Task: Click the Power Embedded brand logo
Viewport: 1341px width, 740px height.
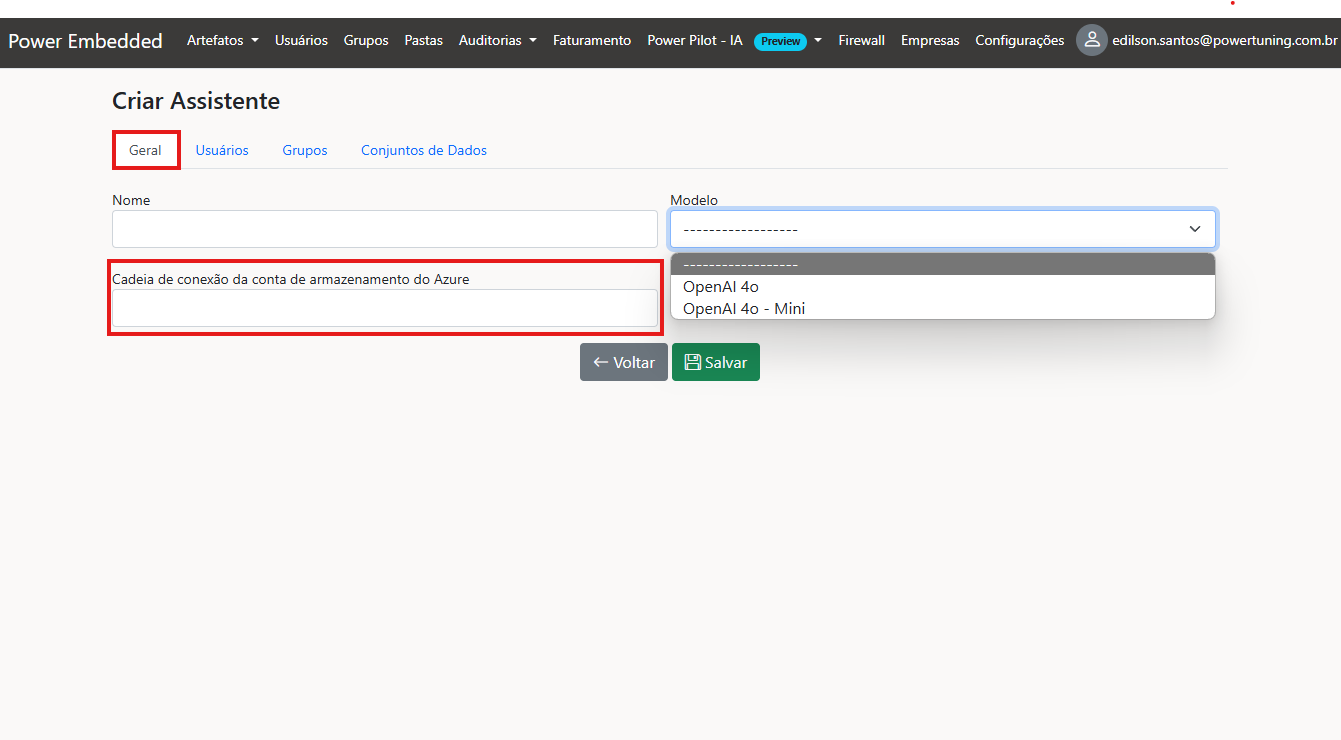Action: pyautogui.click(x=85, y=41)
